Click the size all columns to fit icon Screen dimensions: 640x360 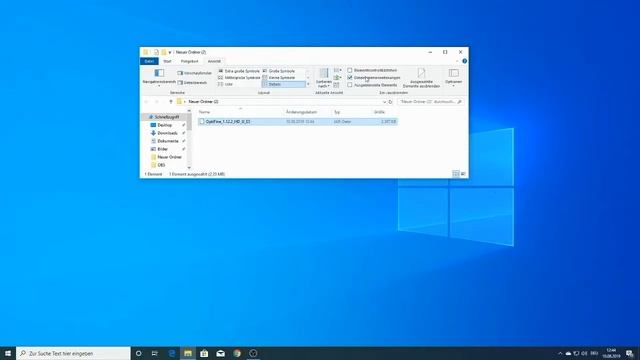tap(336, 85)
